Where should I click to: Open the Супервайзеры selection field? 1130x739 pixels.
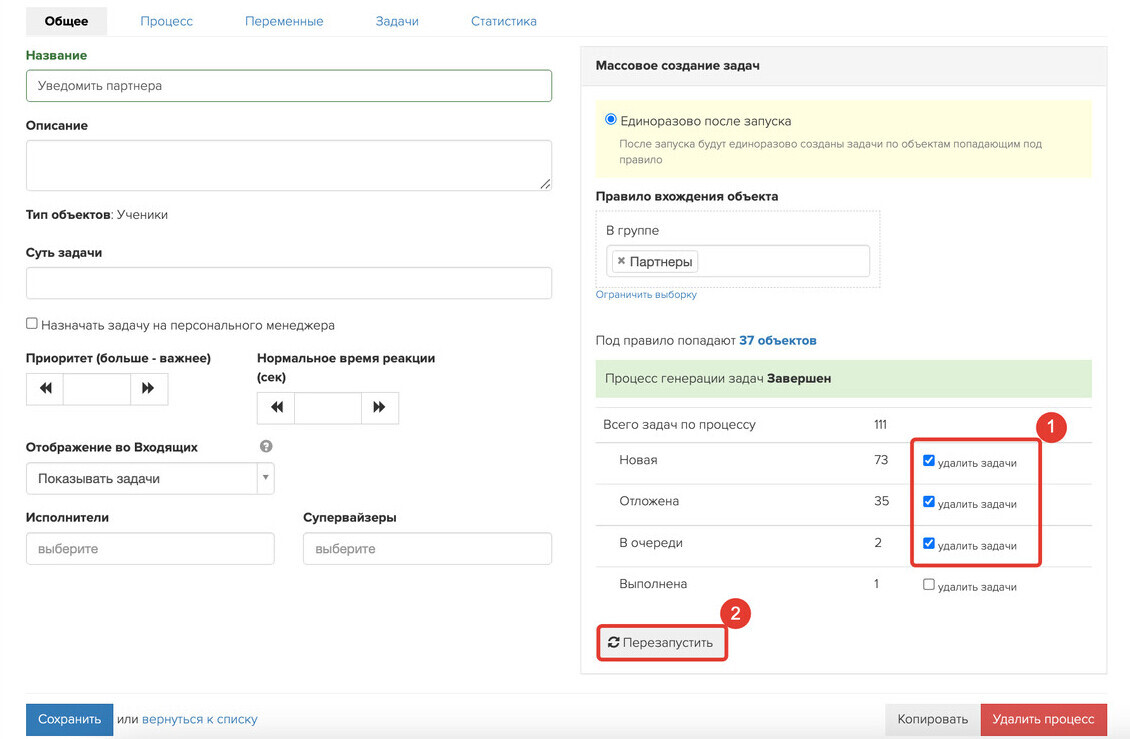pos(427,549)
